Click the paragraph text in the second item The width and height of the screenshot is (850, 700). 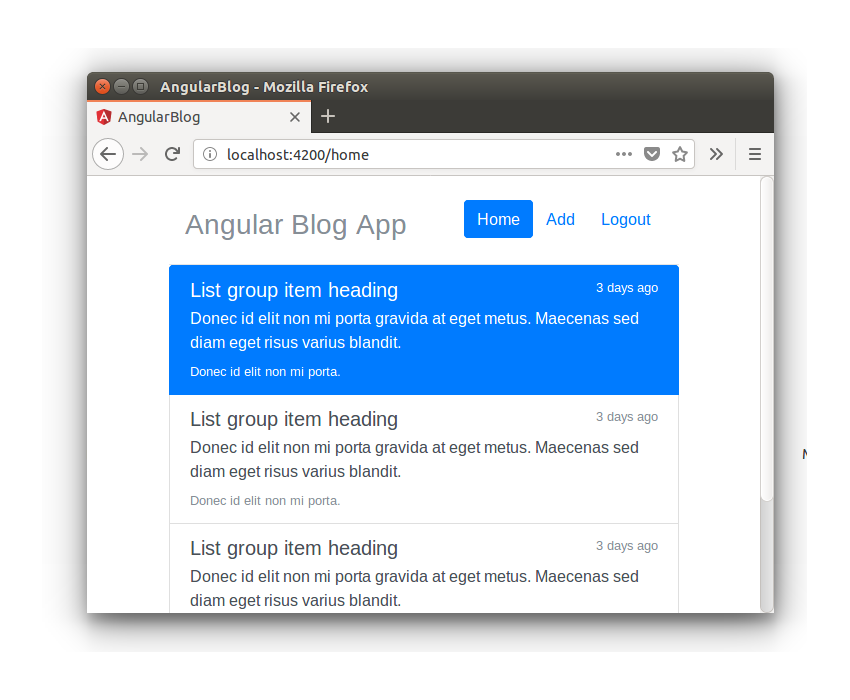414,459
